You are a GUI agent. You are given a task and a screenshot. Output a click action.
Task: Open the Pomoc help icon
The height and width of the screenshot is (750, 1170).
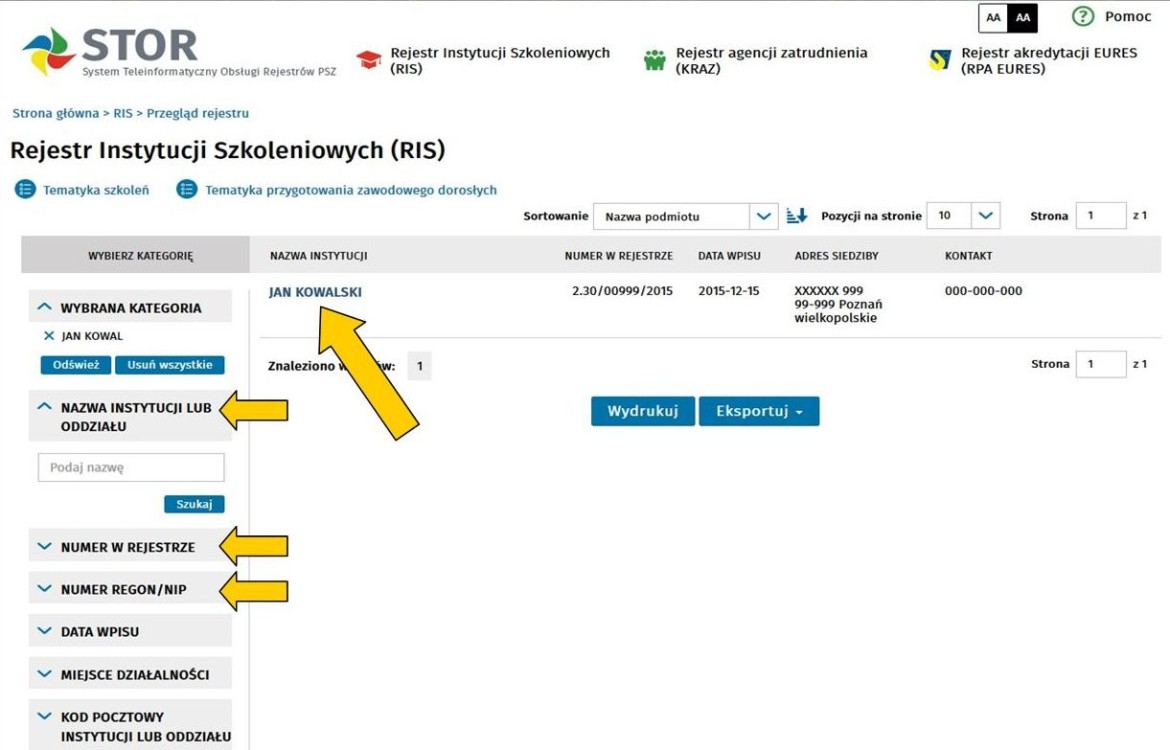click(1082, 16)
